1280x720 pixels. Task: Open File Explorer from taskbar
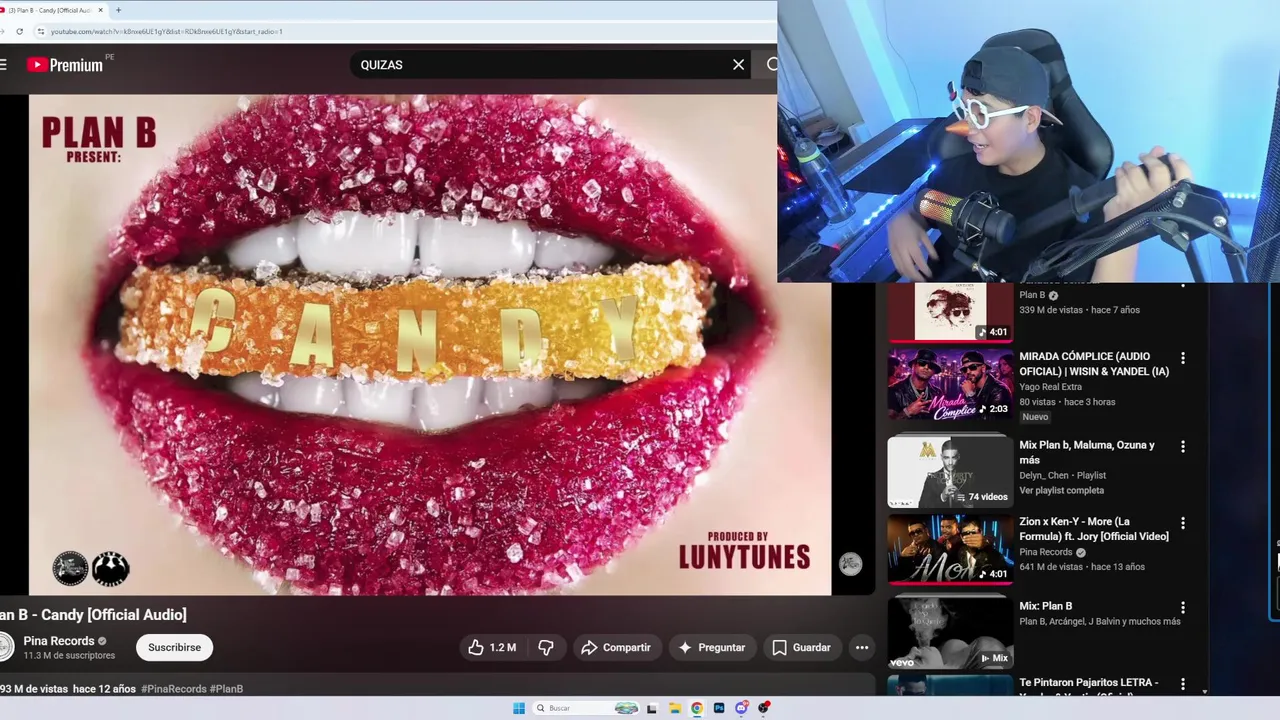coord(675,708)
